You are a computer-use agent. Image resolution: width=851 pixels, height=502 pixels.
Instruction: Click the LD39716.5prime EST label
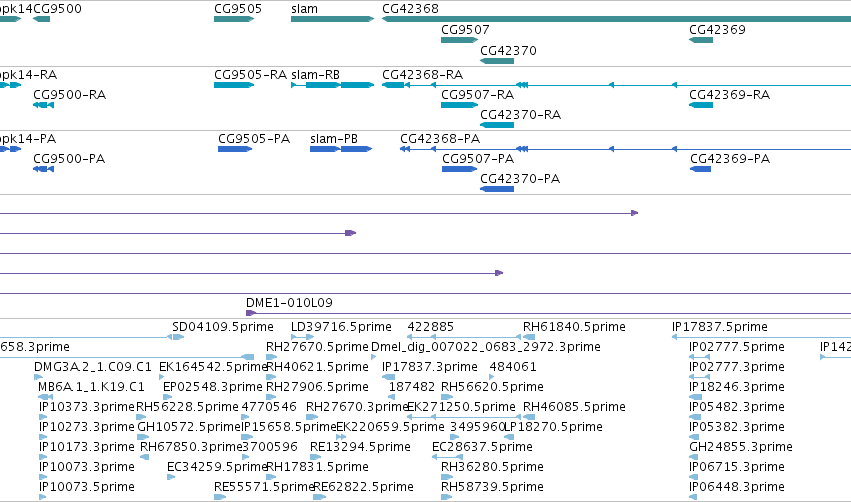341,327
